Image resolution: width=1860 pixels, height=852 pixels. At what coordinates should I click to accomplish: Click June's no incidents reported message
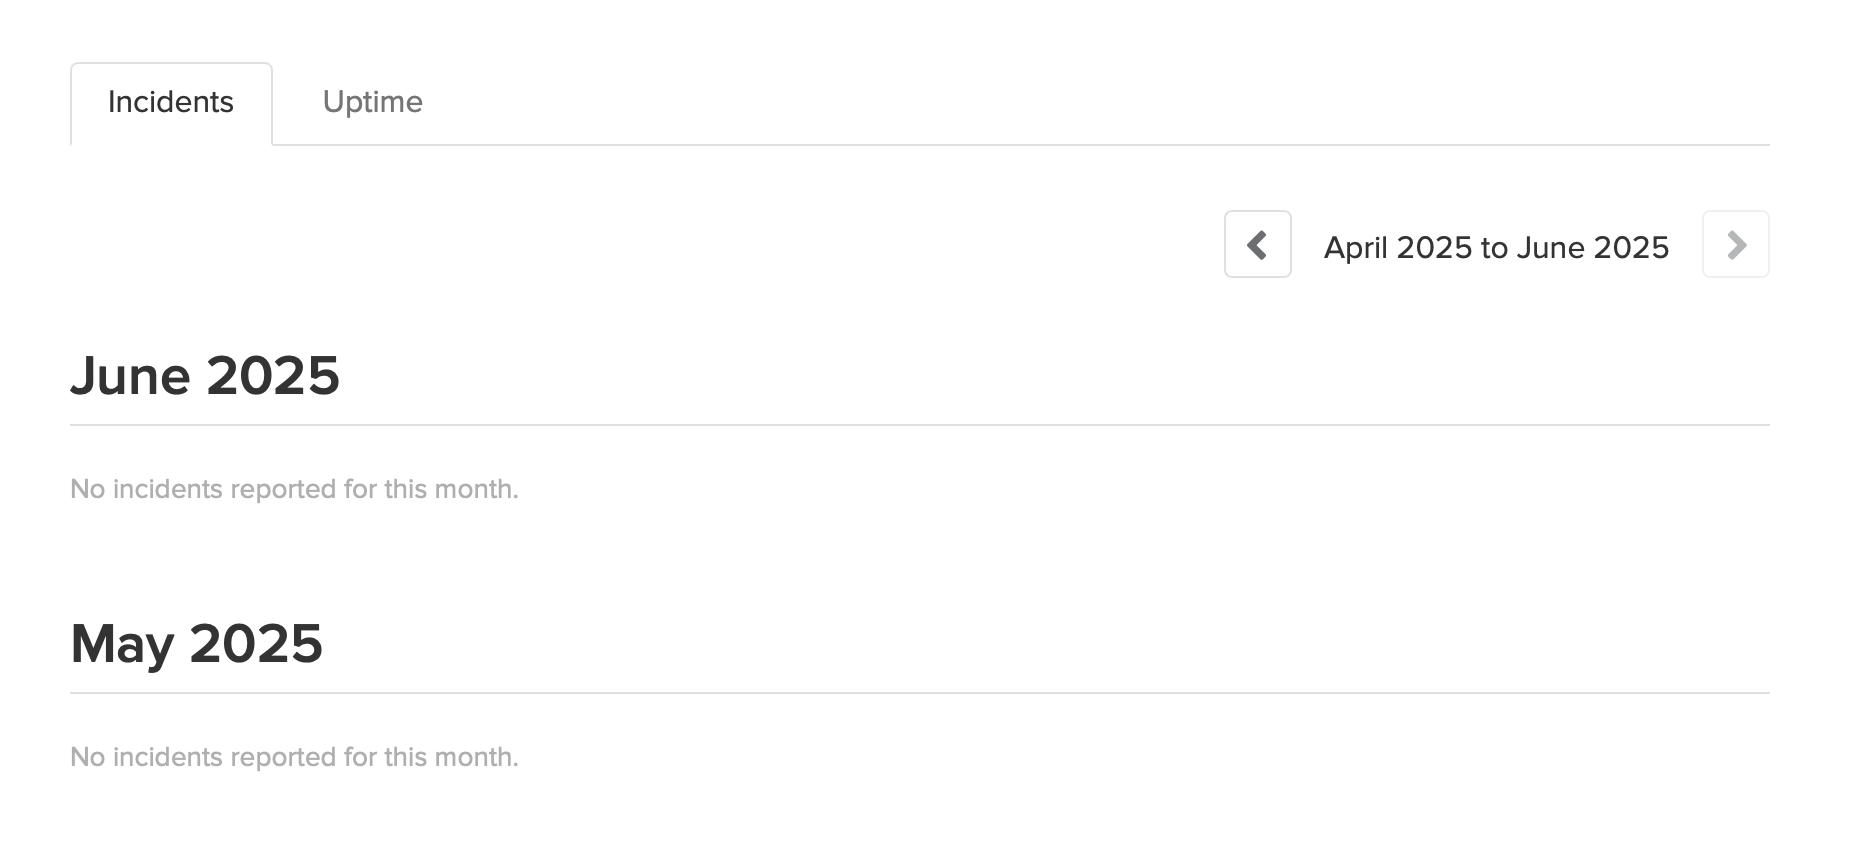click(x=294, y=489)
